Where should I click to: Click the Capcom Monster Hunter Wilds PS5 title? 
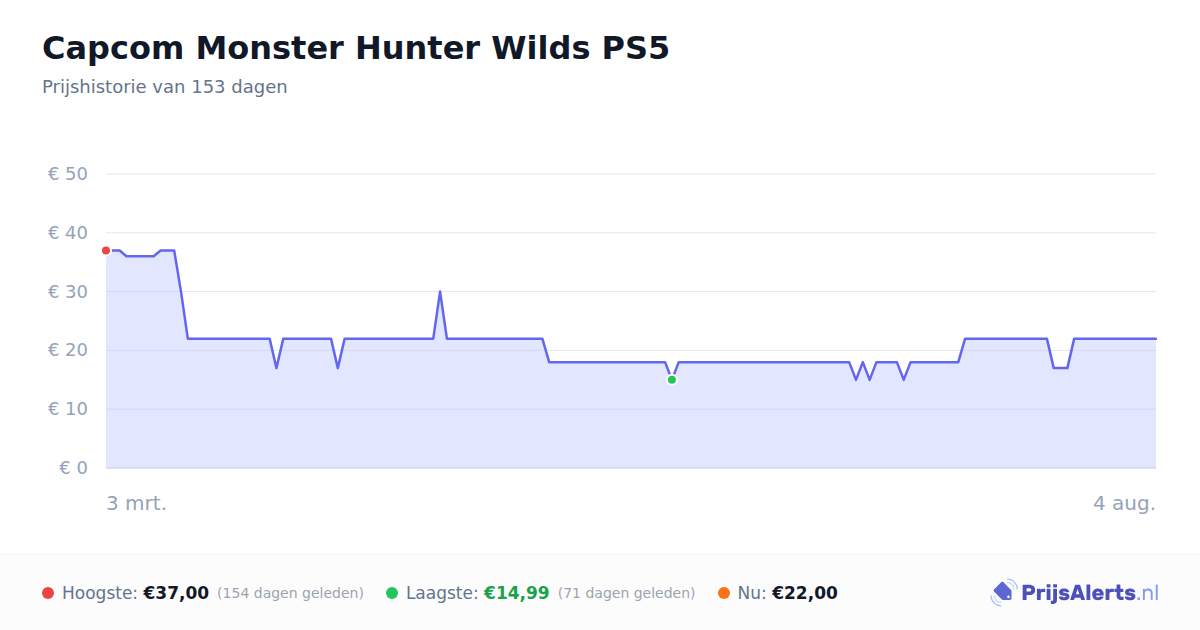coord(356,48)
